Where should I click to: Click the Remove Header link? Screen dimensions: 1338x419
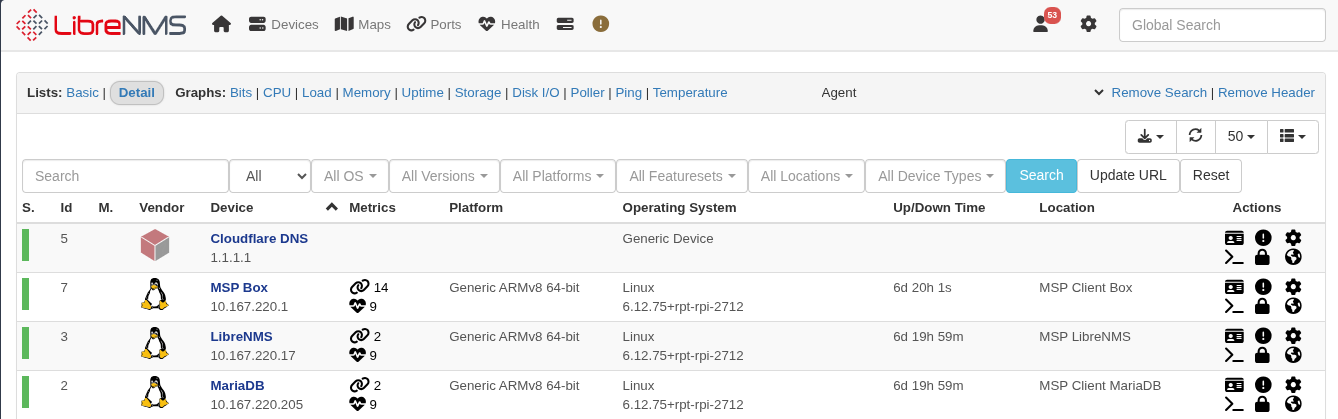coord(1266,93)
